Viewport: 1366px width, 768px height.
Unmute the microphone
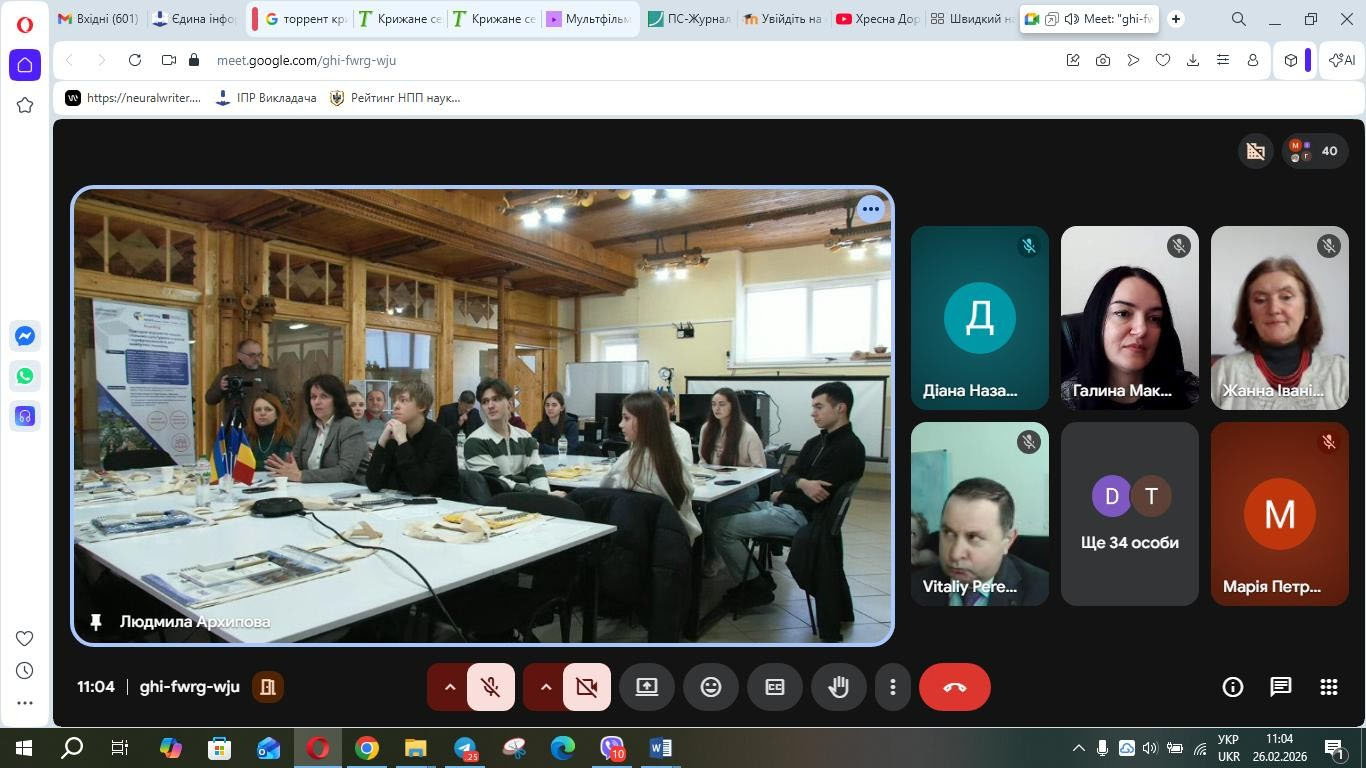click(490, 687)
